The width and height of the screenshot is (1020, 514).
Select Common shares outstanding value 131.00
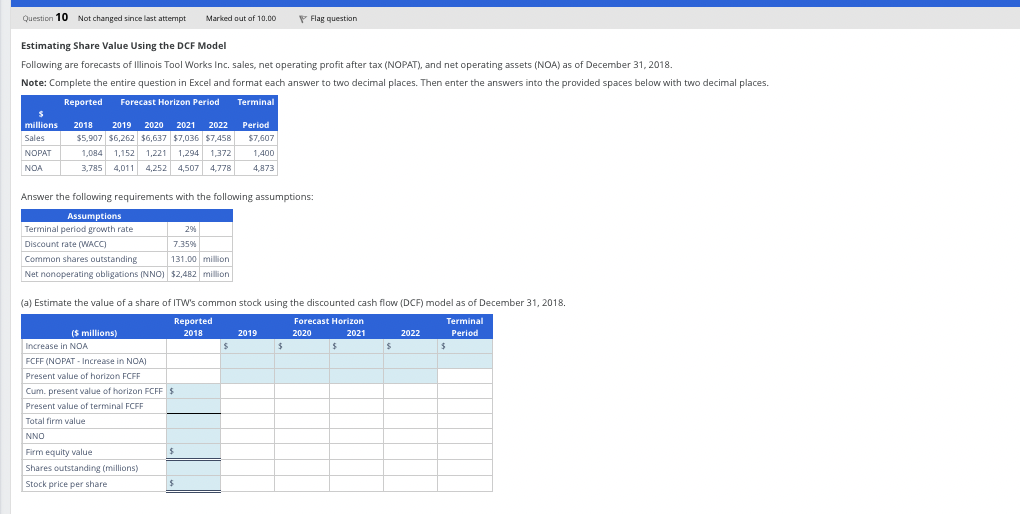click(185, 259)
